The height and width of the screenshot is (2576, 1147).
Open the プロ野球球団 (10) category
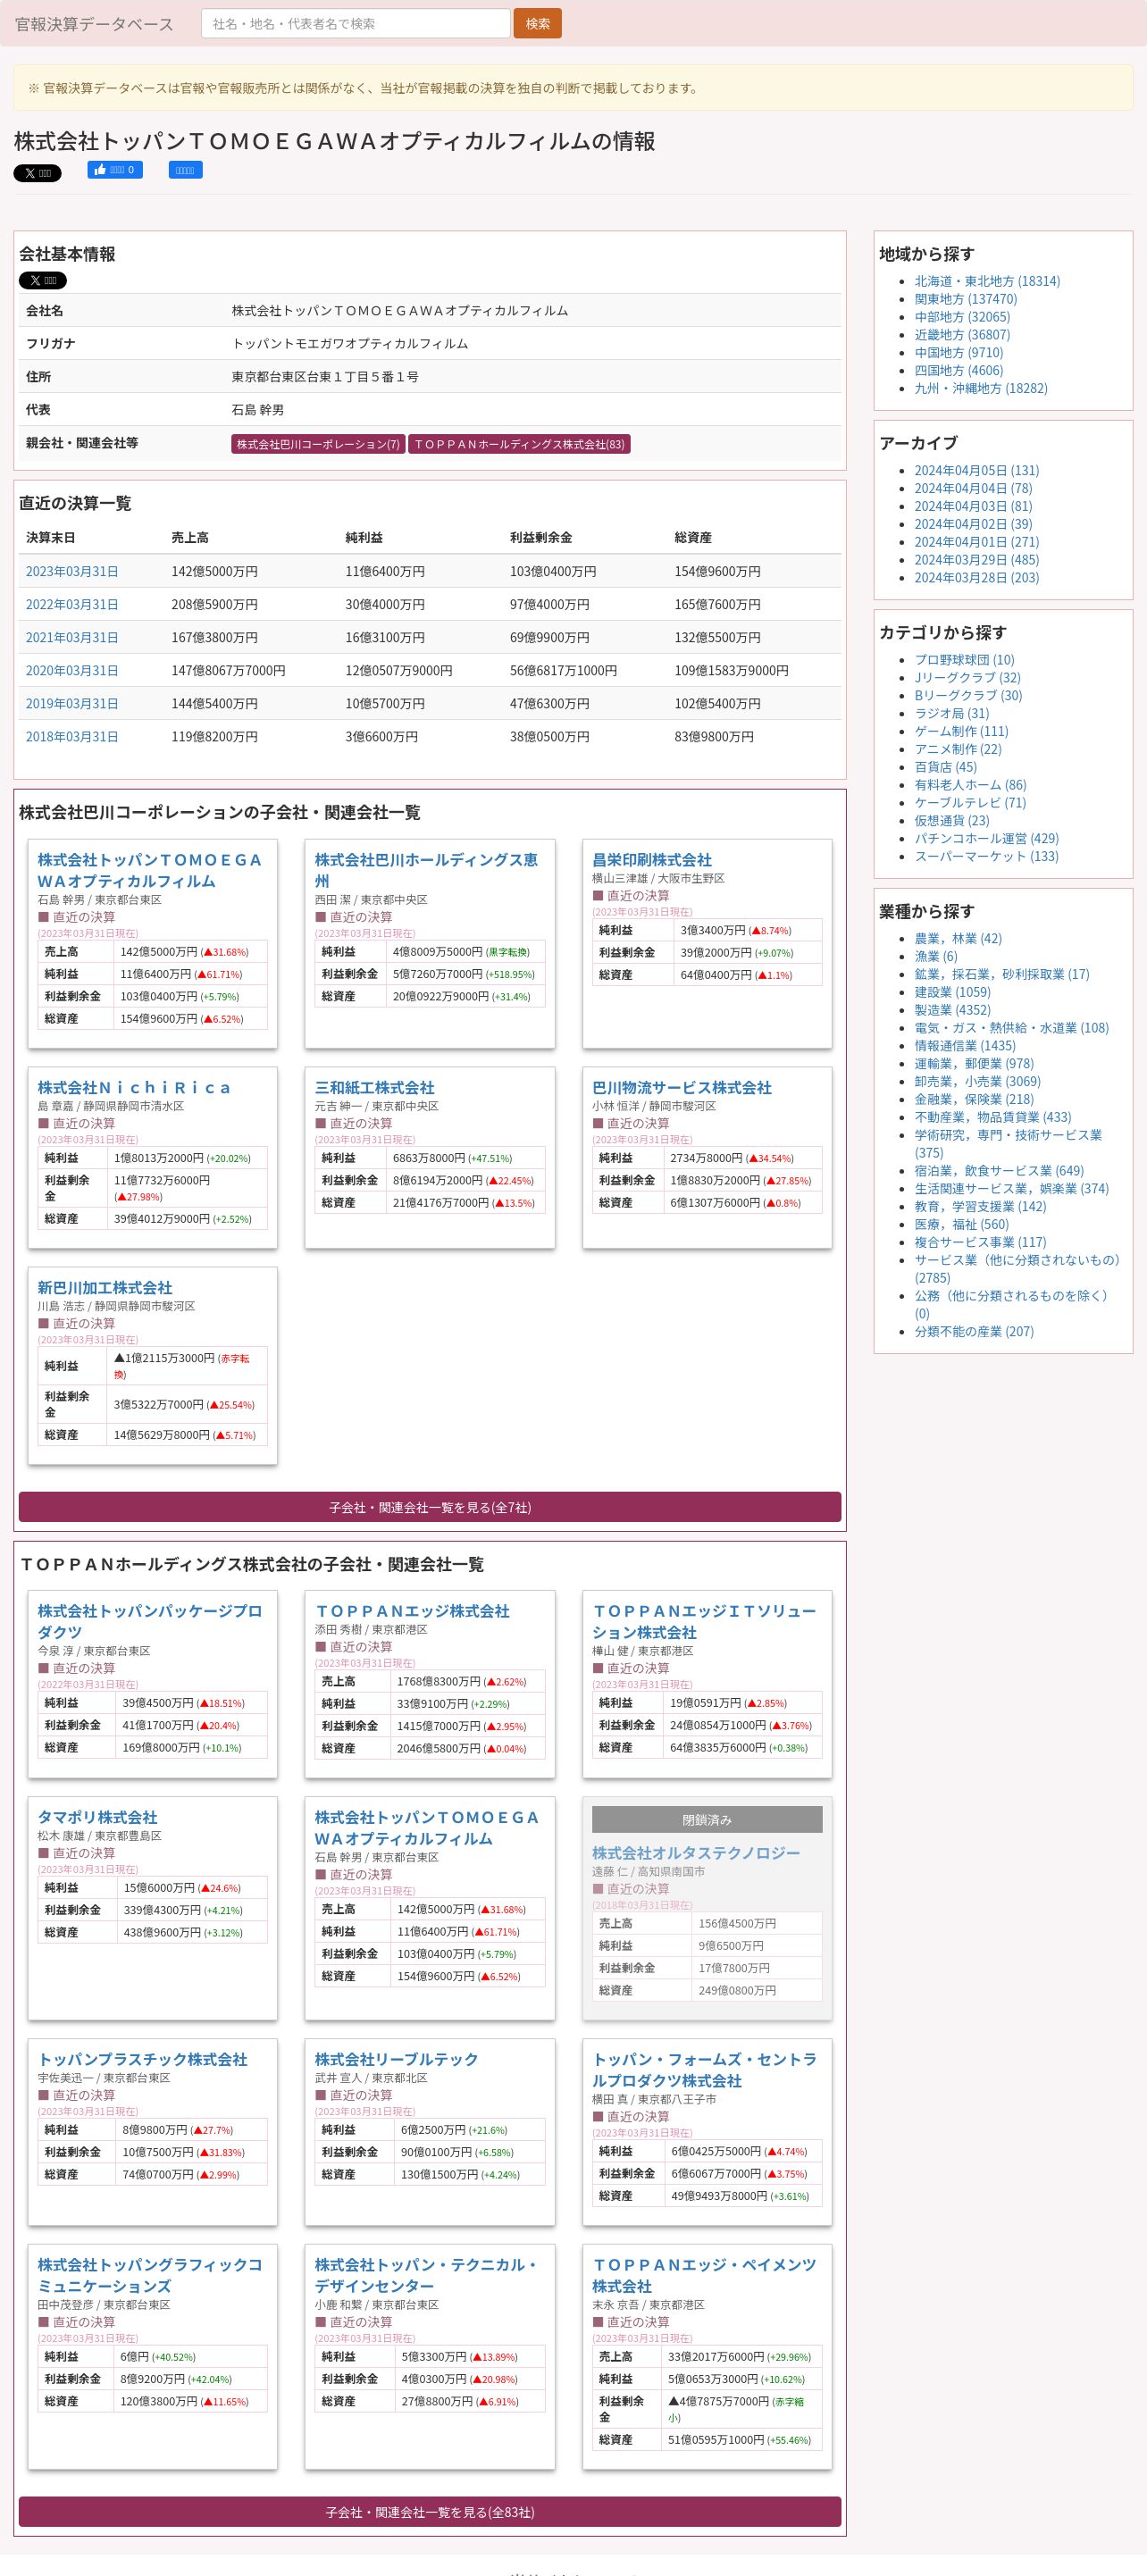coord(964,660)
